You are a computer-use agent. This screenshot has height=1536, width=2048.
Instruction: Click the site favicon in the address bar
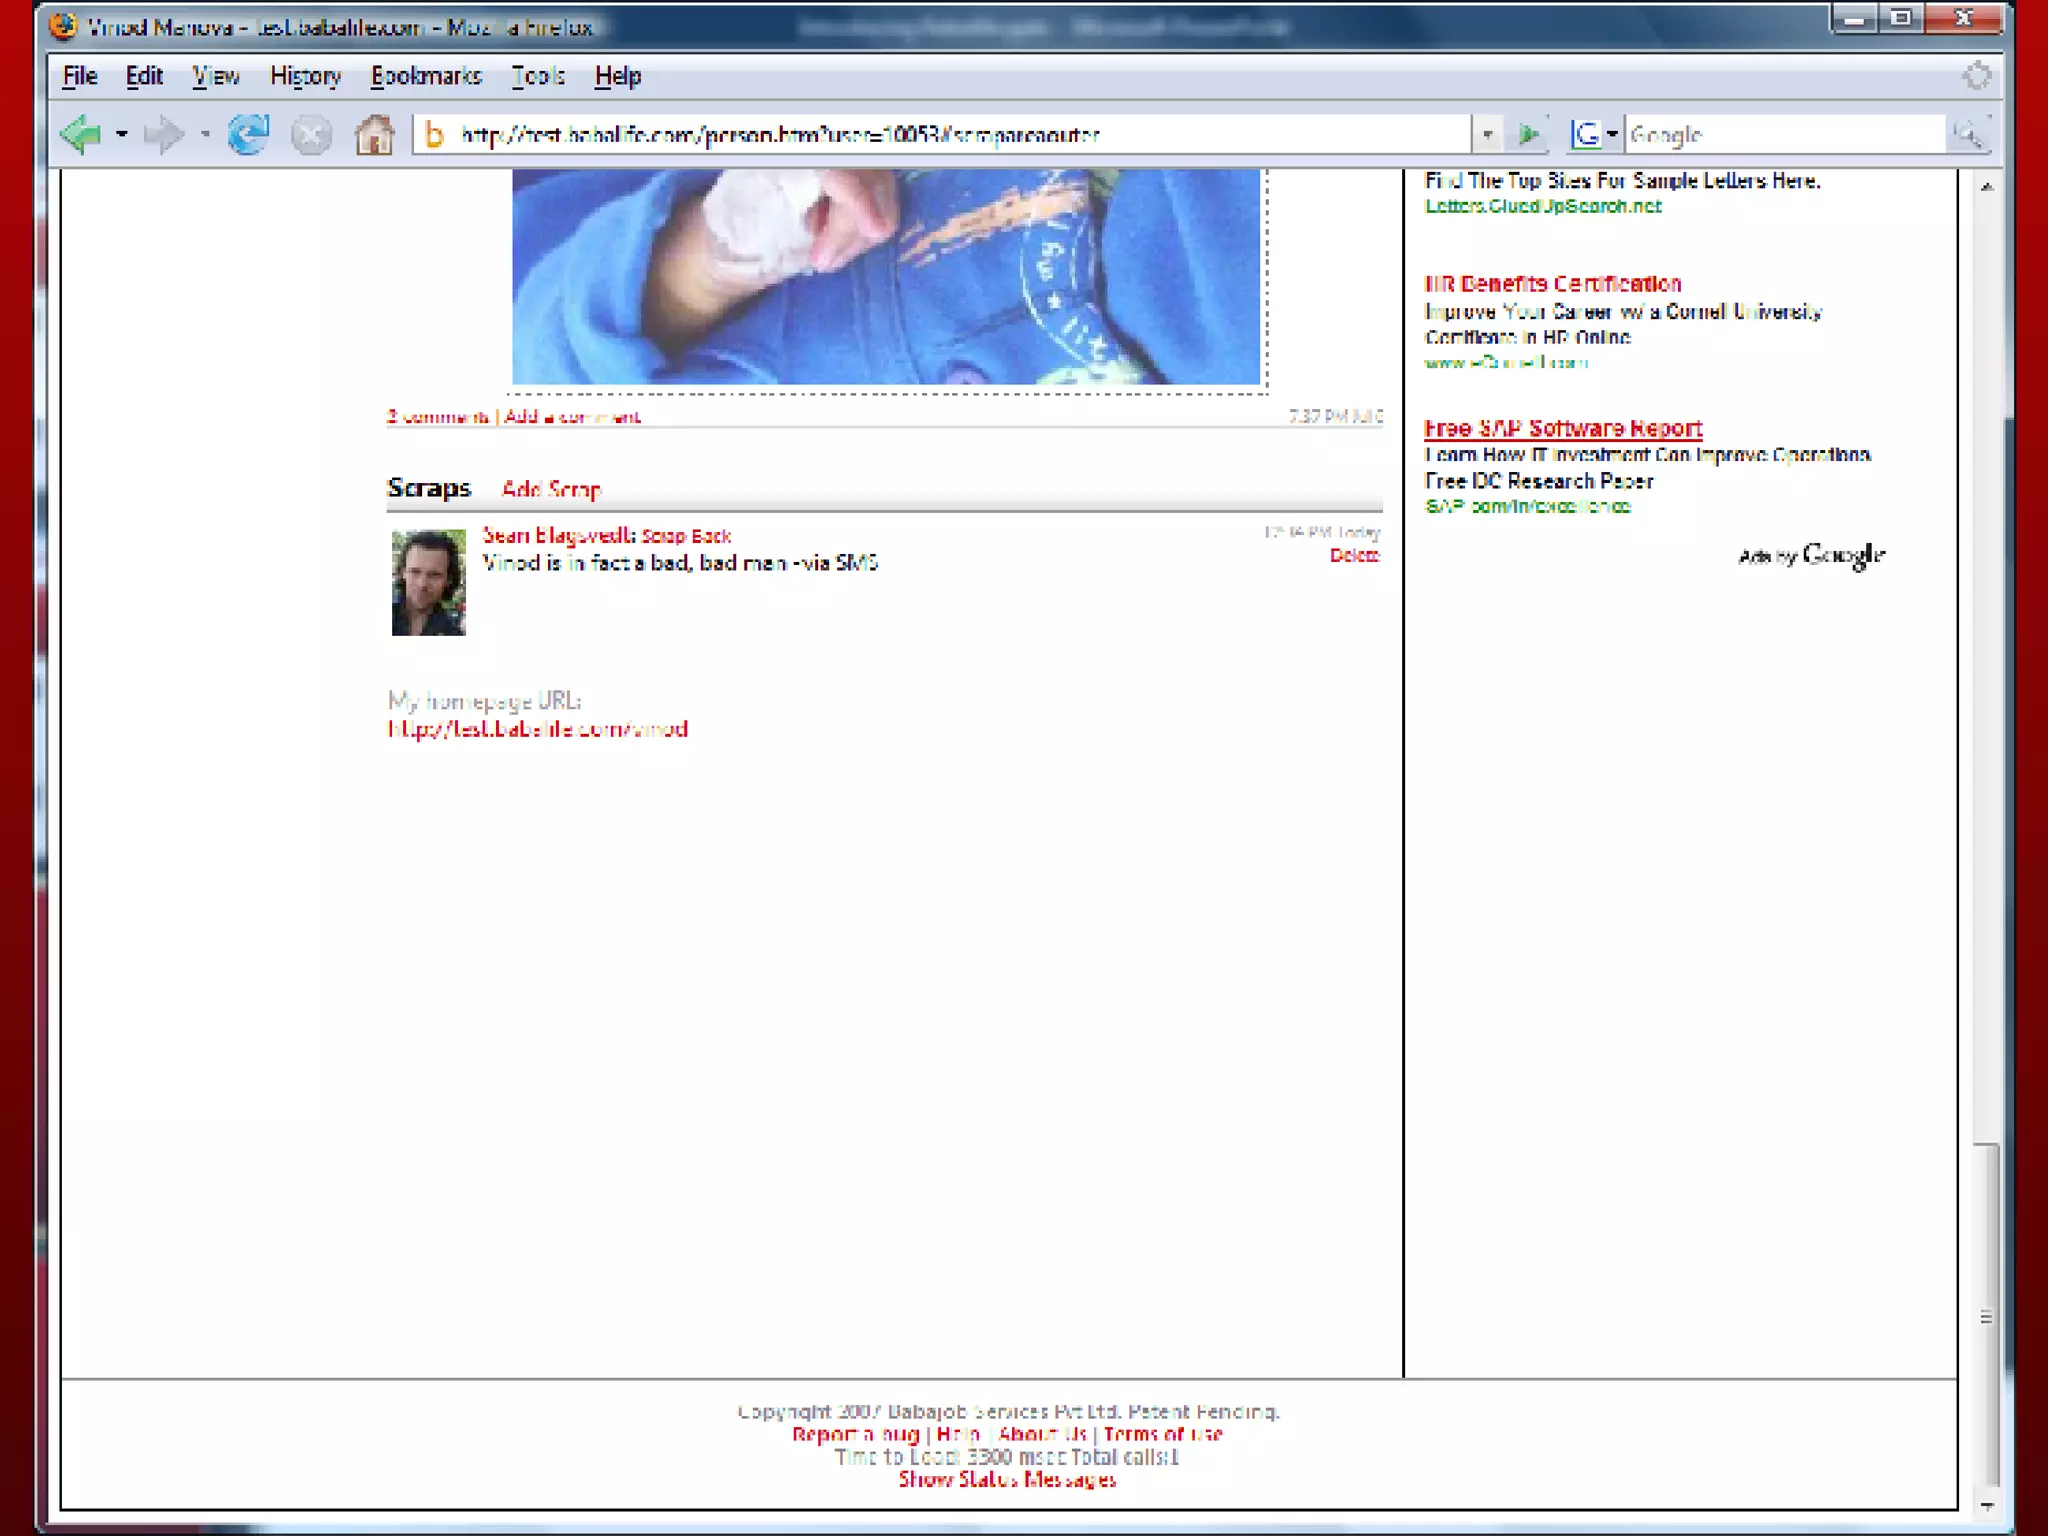click(x=434, y=134)
